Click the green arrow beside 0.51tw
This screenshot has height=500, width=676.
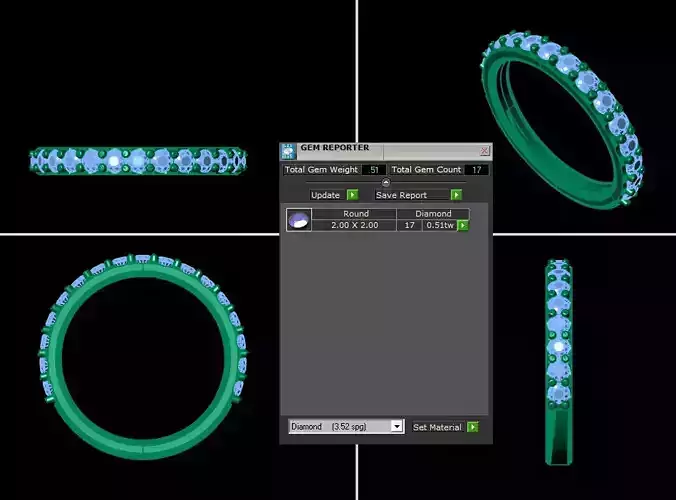point(463,225)
